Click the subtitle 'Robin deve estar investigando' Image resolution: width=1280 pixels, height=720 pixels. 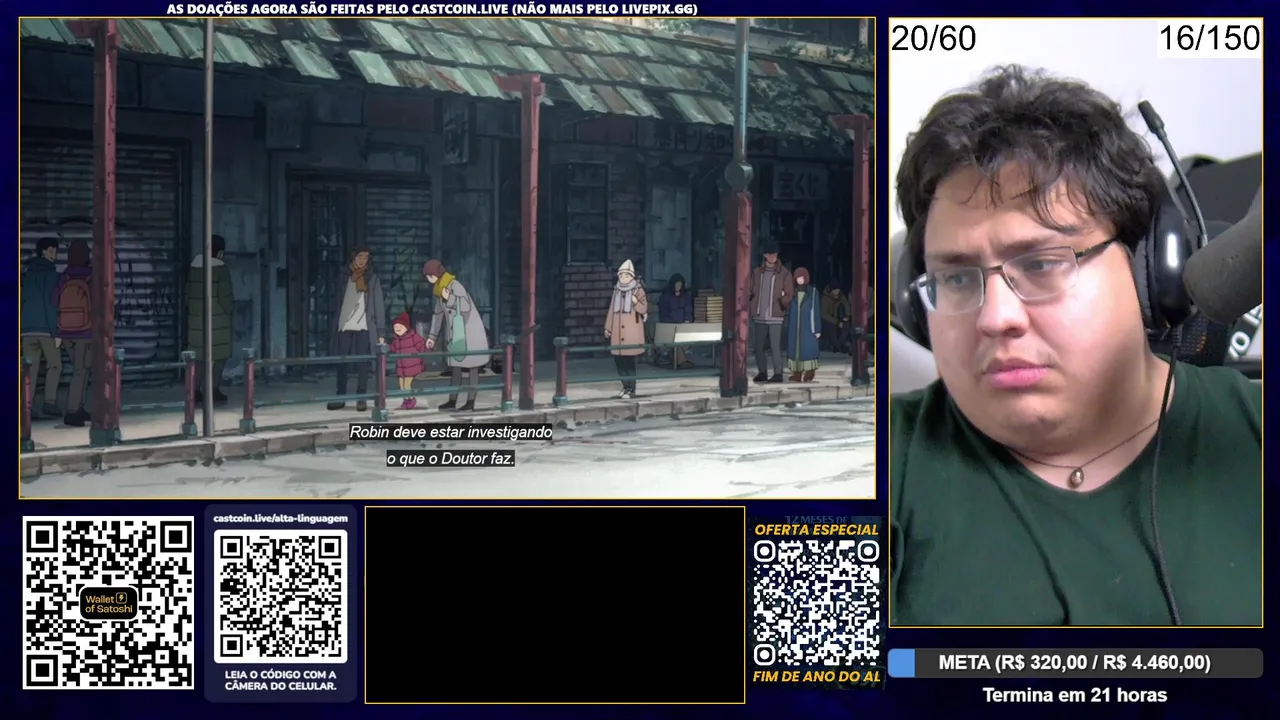pos(450,432)
